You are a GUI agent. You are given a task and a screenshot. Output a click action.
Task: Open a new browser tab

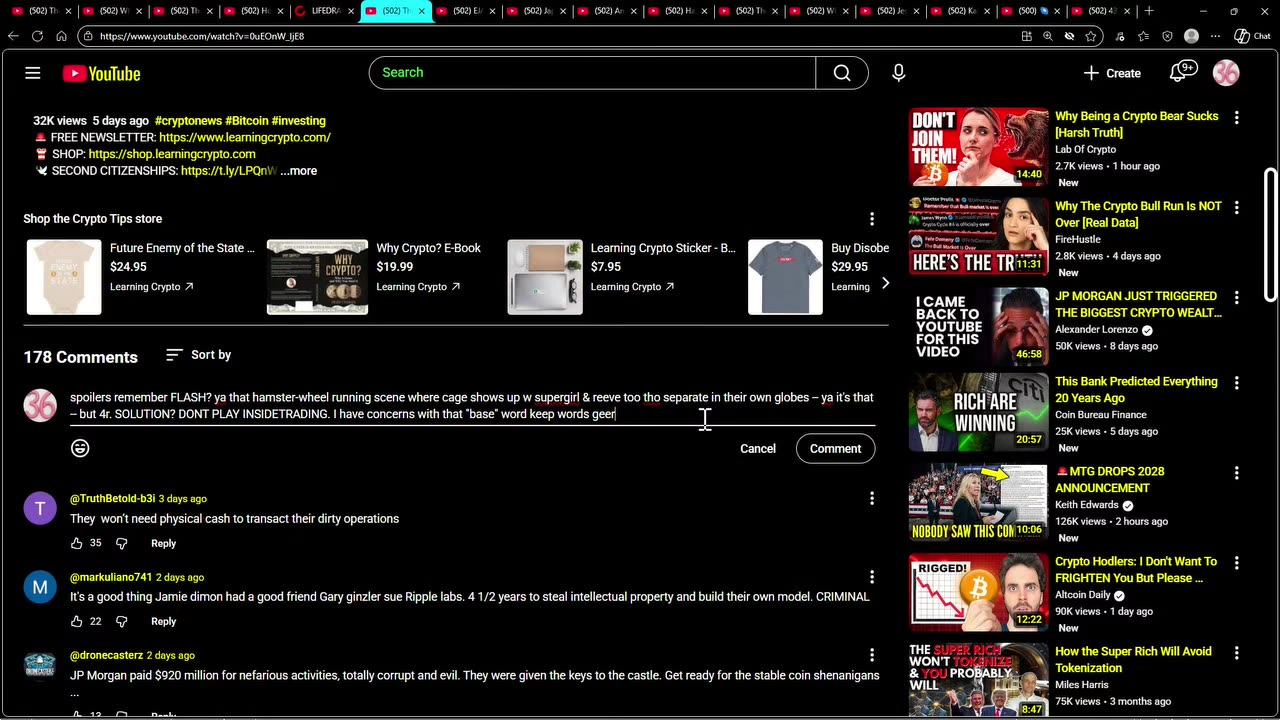click(1149, 11)
